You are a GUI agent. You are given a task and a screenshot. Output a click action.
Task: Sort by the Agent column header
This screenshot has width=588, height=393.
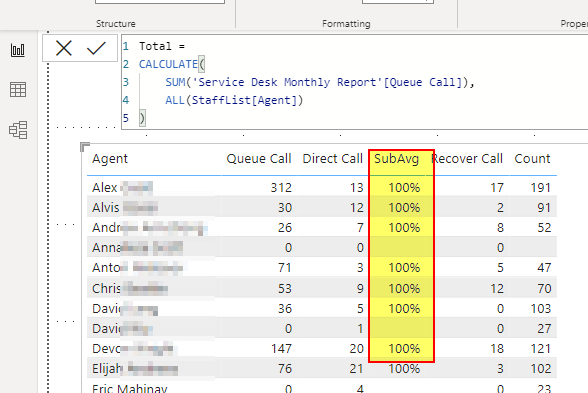pyautogui.click(x=110, y=159)
